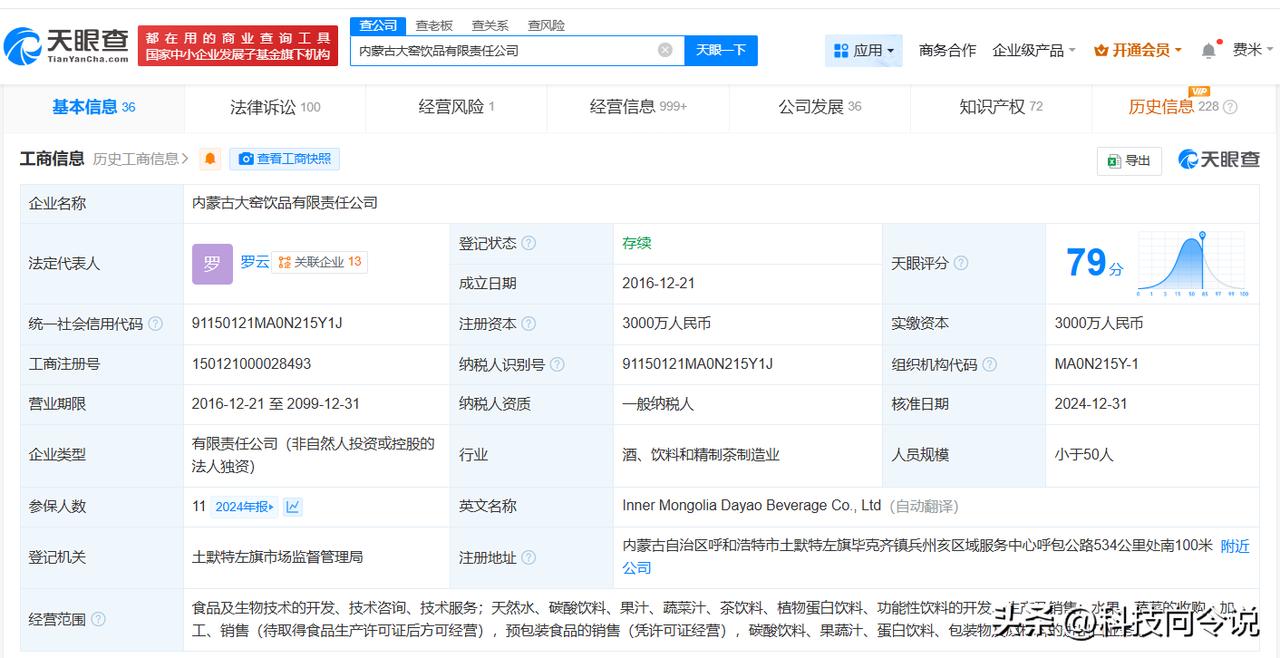This screenshot has height=658, width=1280.
Task: Click the help icon next to 组织机构代码
Action: [989, 365]
